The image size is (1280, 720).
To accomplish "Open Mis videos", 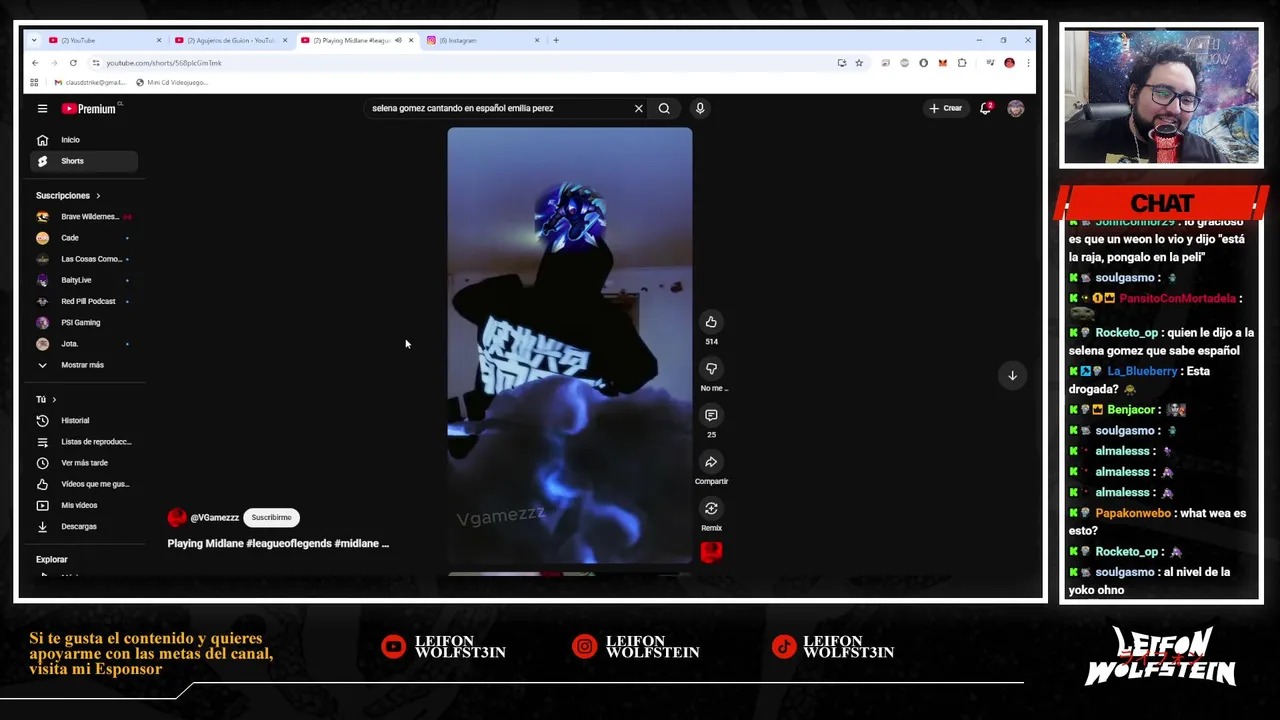I will 84,505.
